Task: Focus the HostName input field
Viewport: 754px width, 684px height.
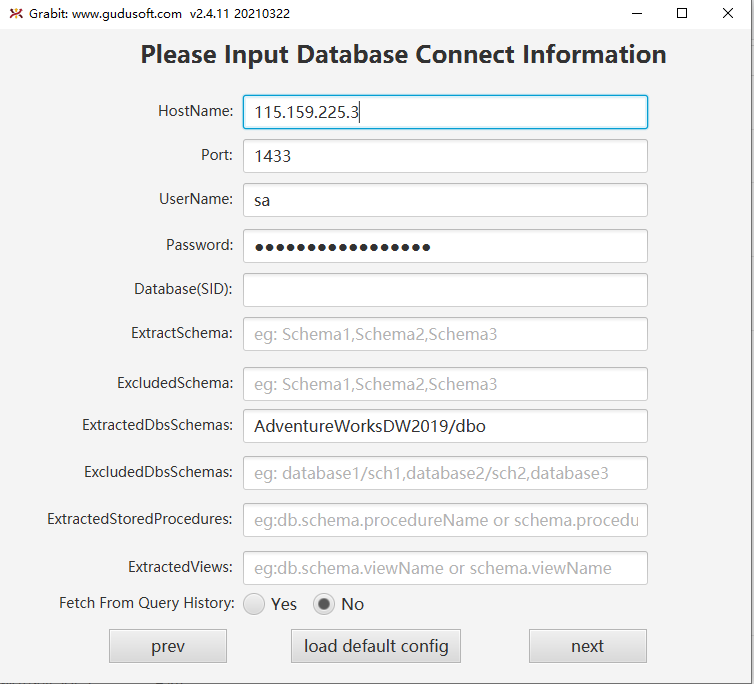Action: click(x=445, y=112)
